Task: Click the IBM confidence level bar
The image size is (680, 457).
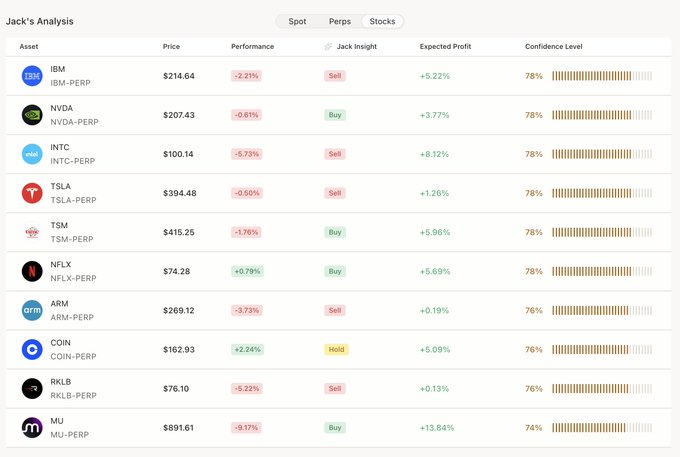Action: pyautogui.click(x=602, y=76)
